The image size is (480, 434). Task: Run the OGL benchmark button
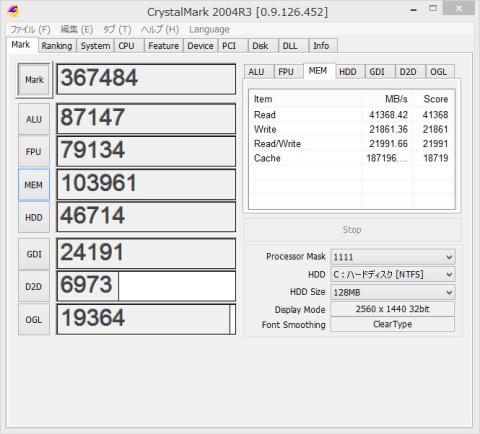tap(34, 319)
